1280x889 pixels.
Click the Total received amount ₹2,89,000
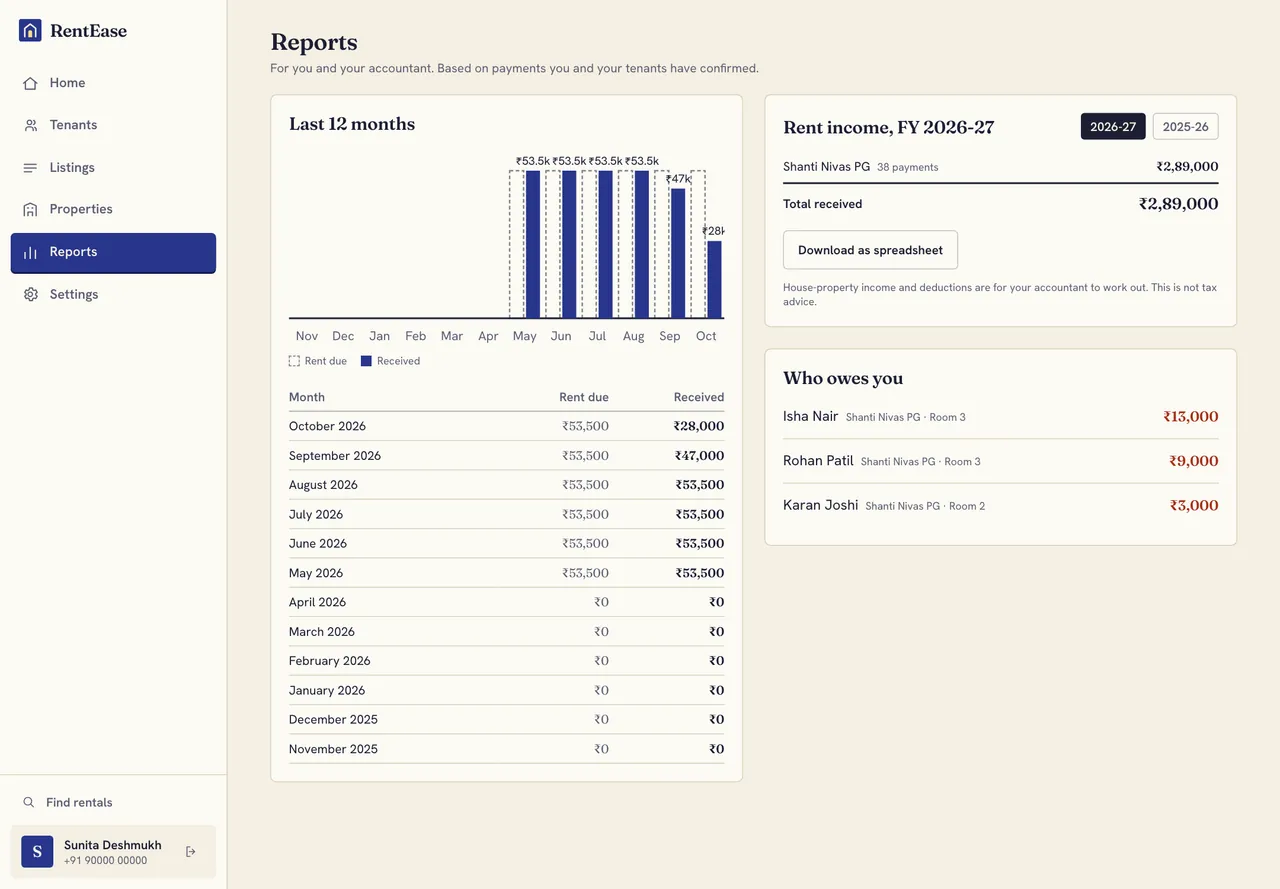[x=1178, y=204]
